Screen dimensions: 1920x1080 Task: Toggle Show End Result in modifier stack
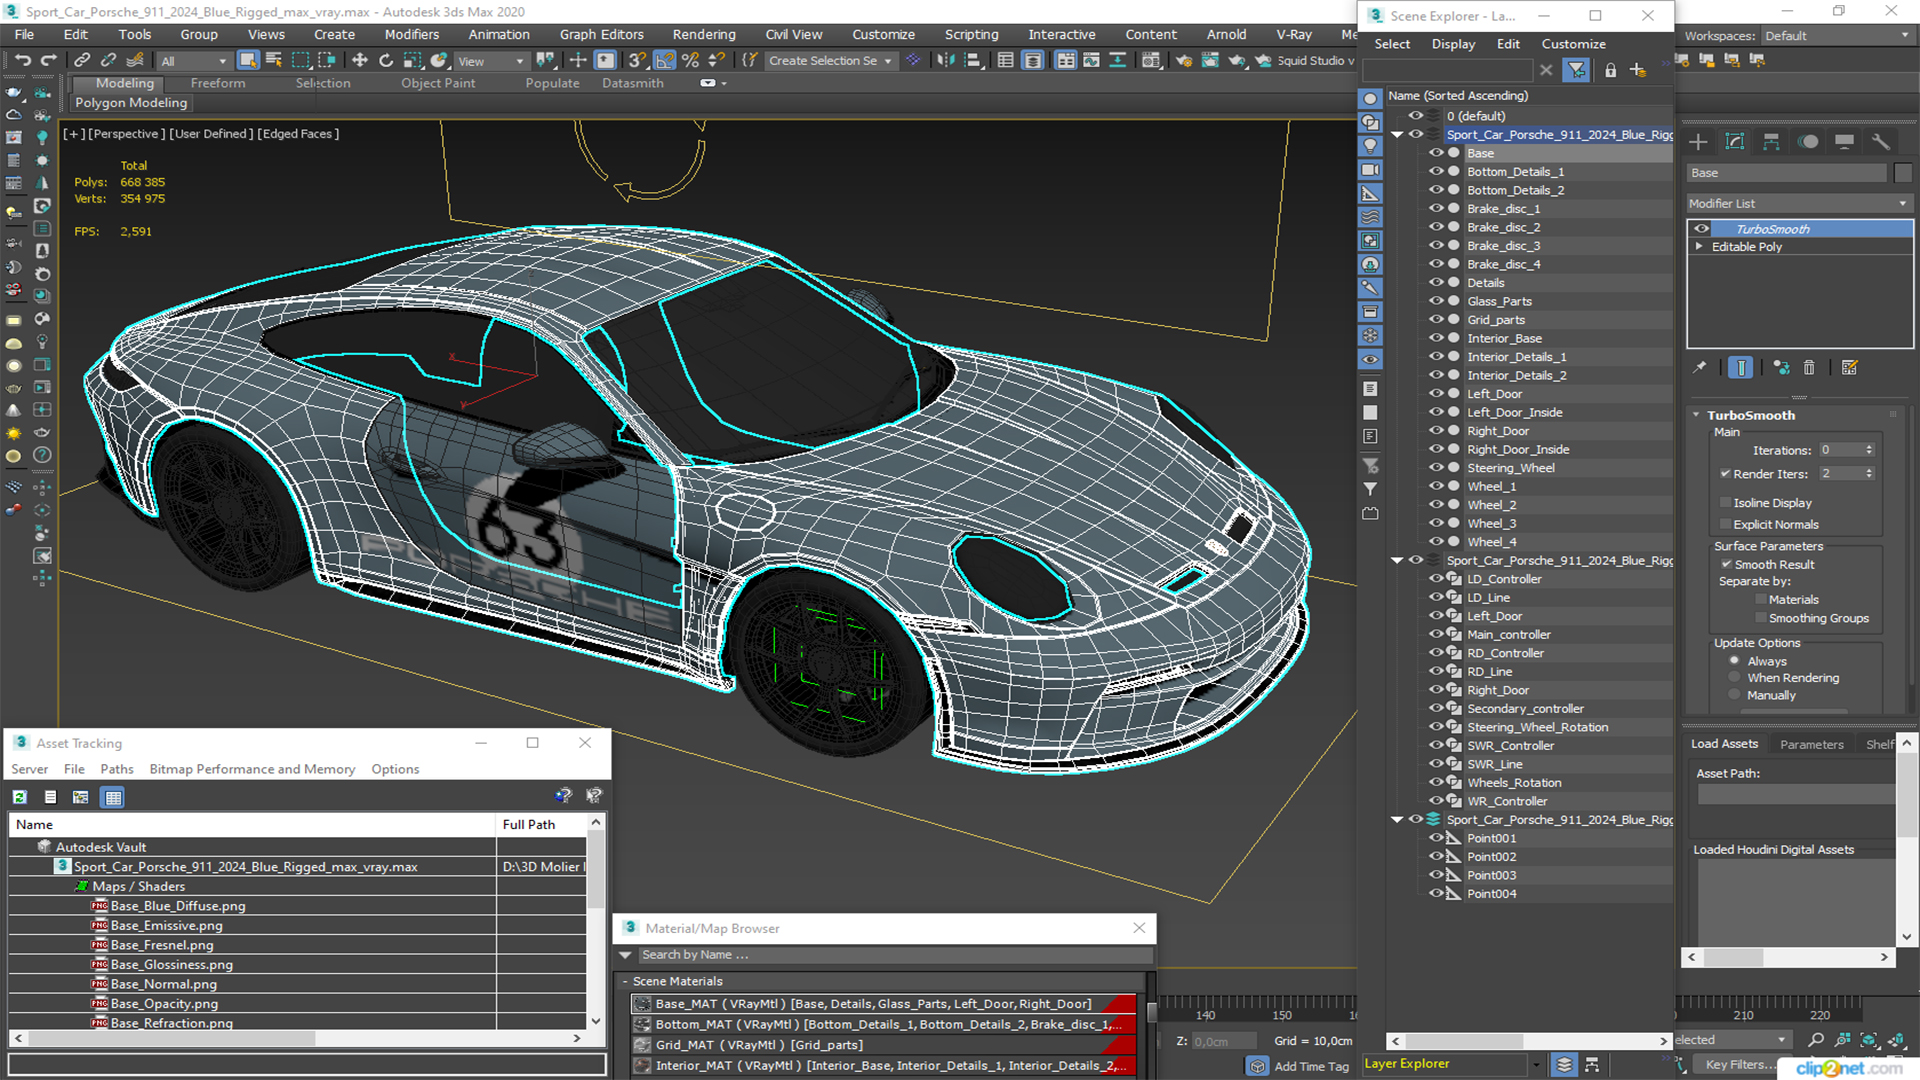tap(1740, 368)
